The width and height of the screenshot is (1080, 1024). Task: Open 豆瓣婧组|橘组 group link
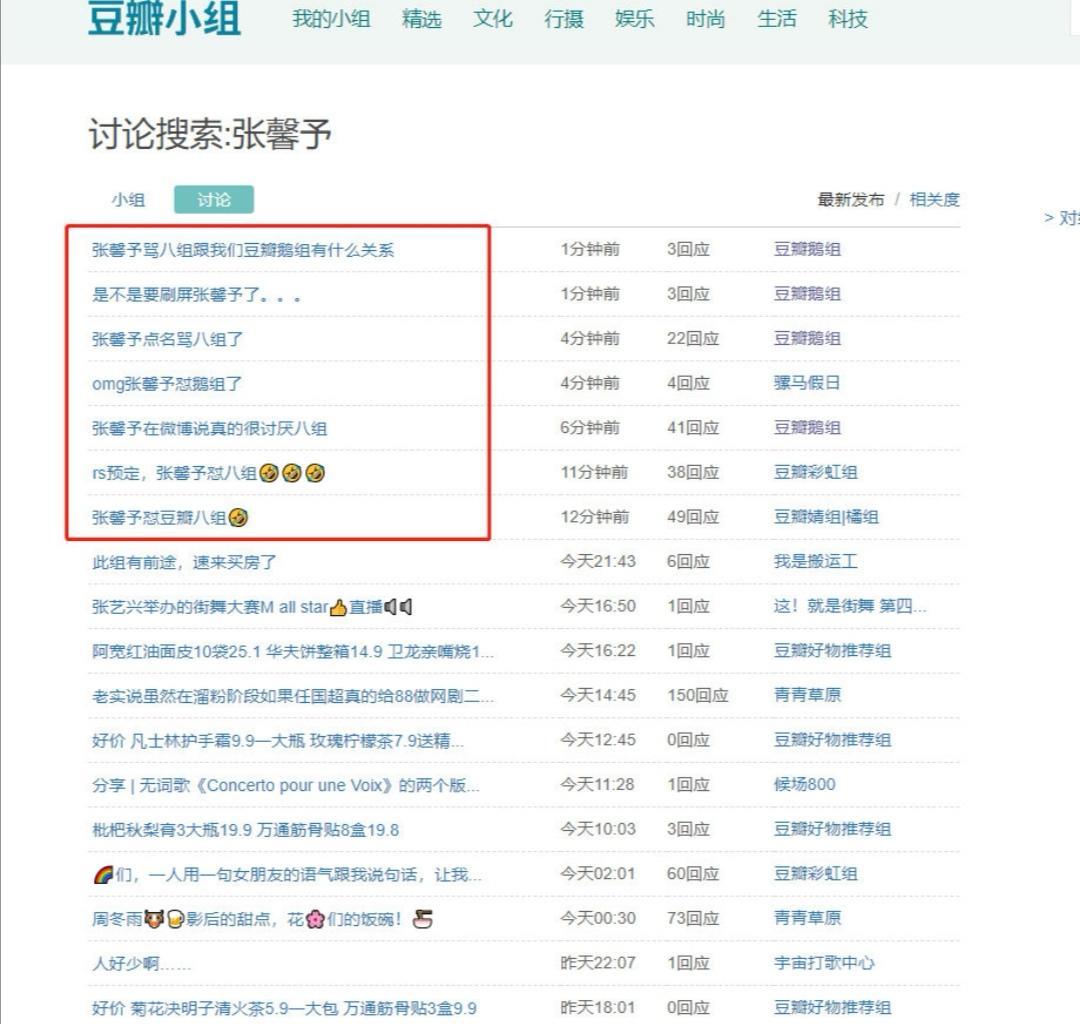pos(825,517)
